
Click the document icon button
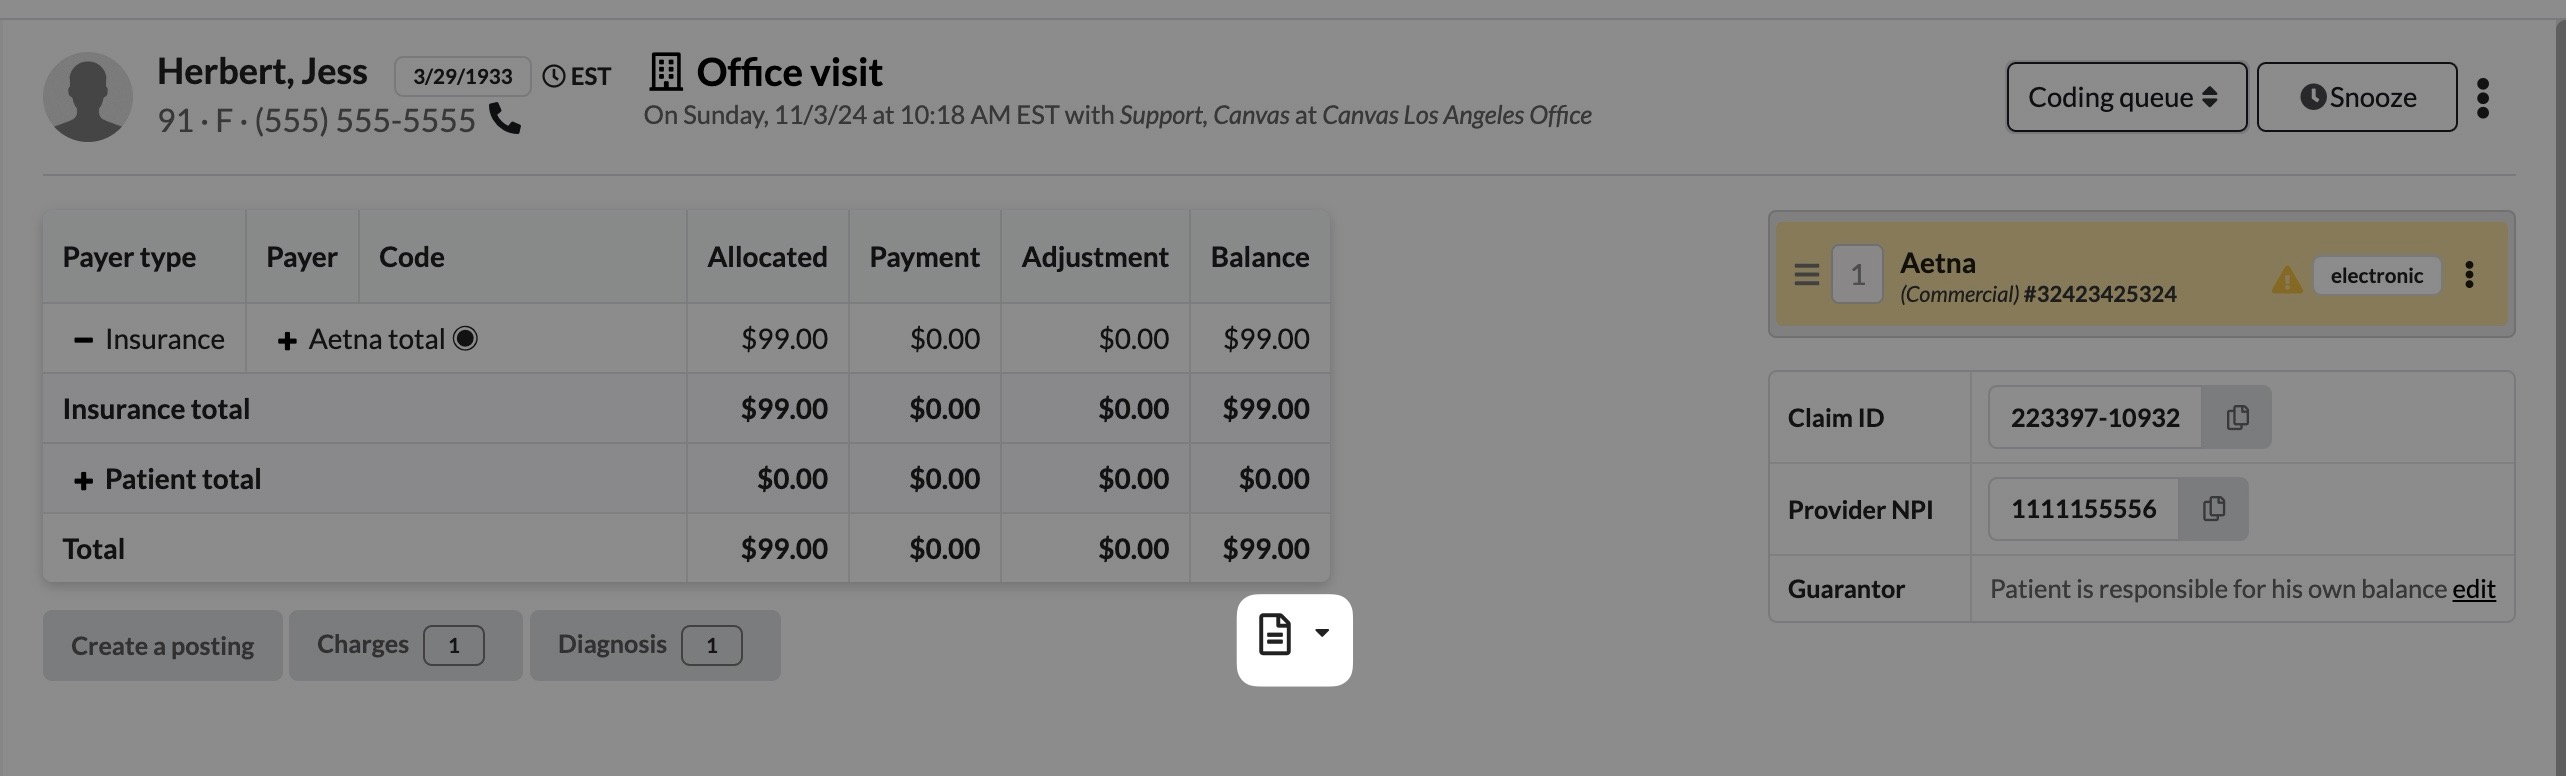coord(1275,635)
